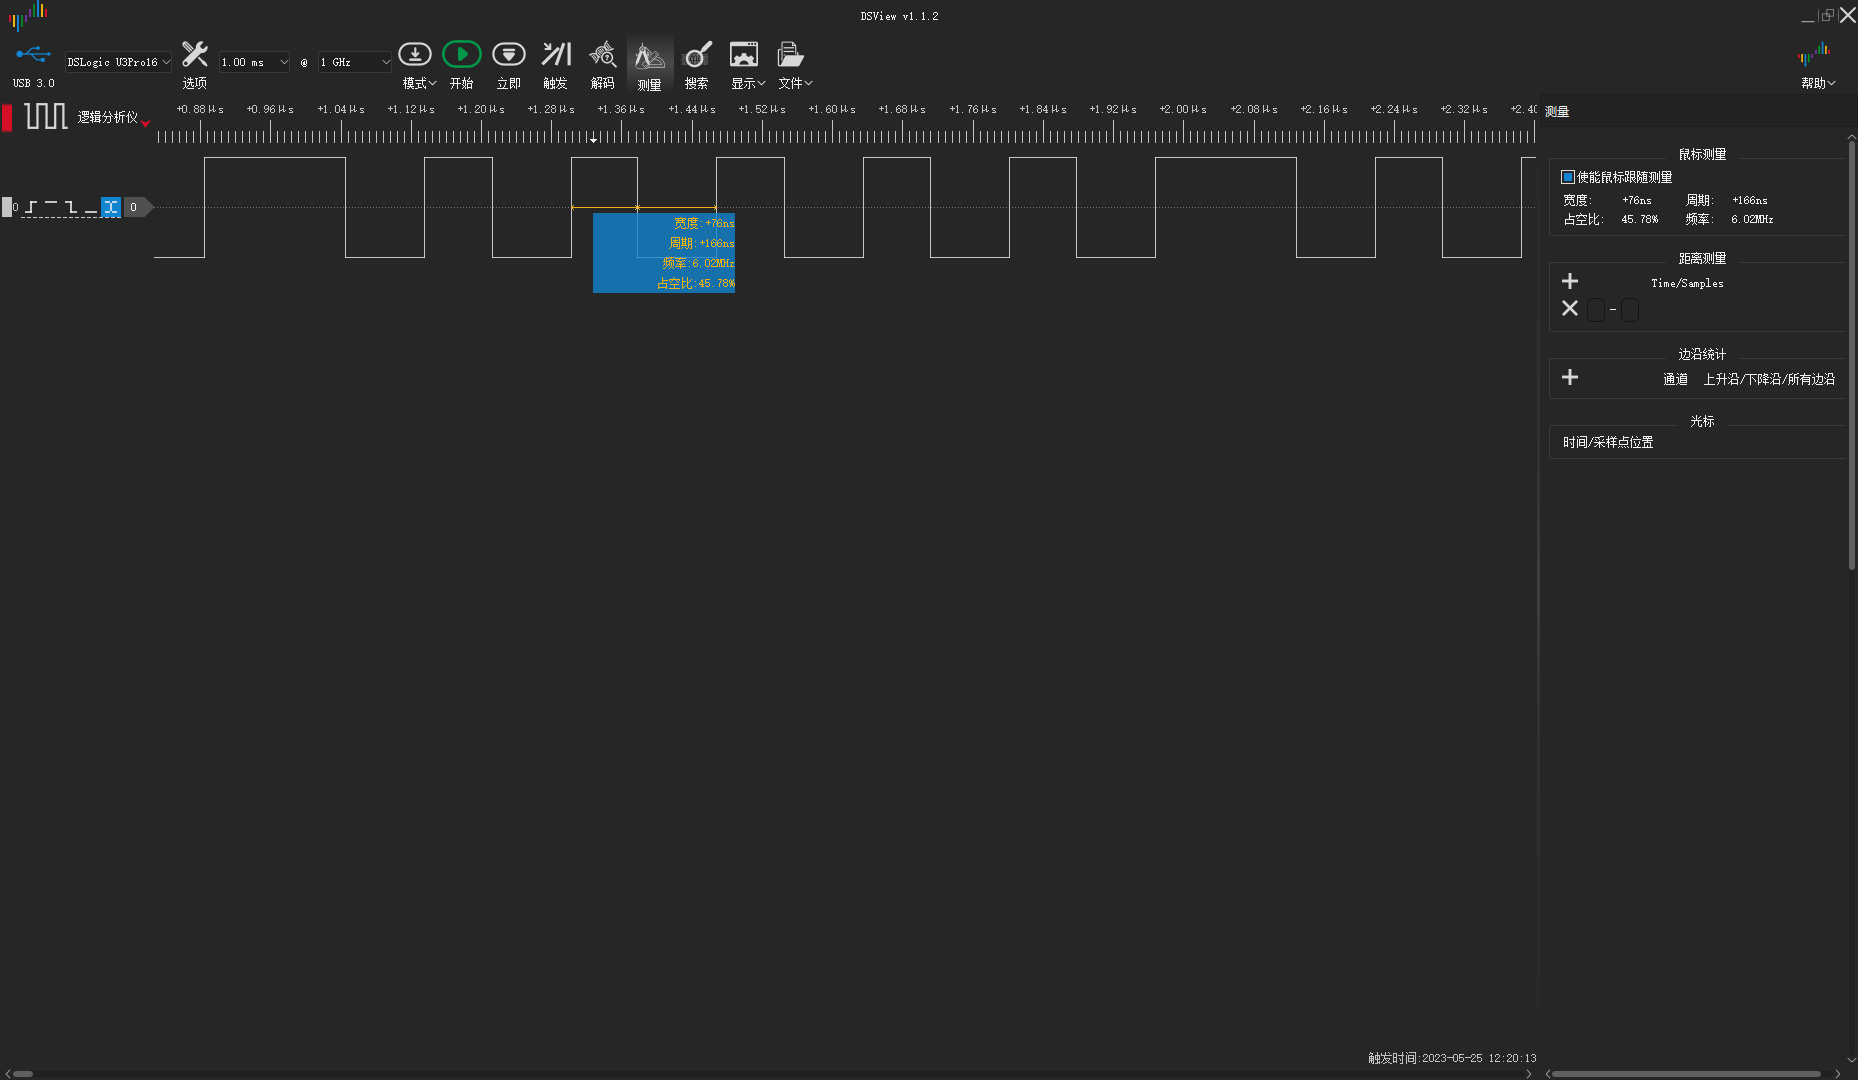1858x1080 pixels.
Task: Open the DSLogic U3Pro16 device dropdown
Action: 119,62
